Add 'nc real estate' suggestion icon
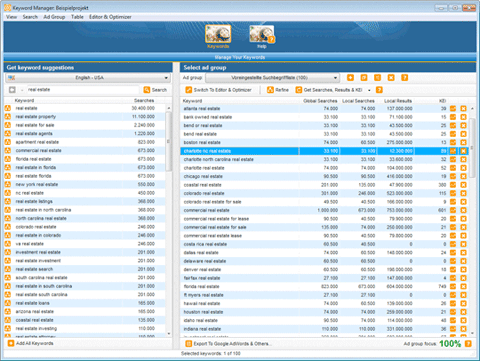480x361 pixels. pyautogui.click(x=8, y=193)
